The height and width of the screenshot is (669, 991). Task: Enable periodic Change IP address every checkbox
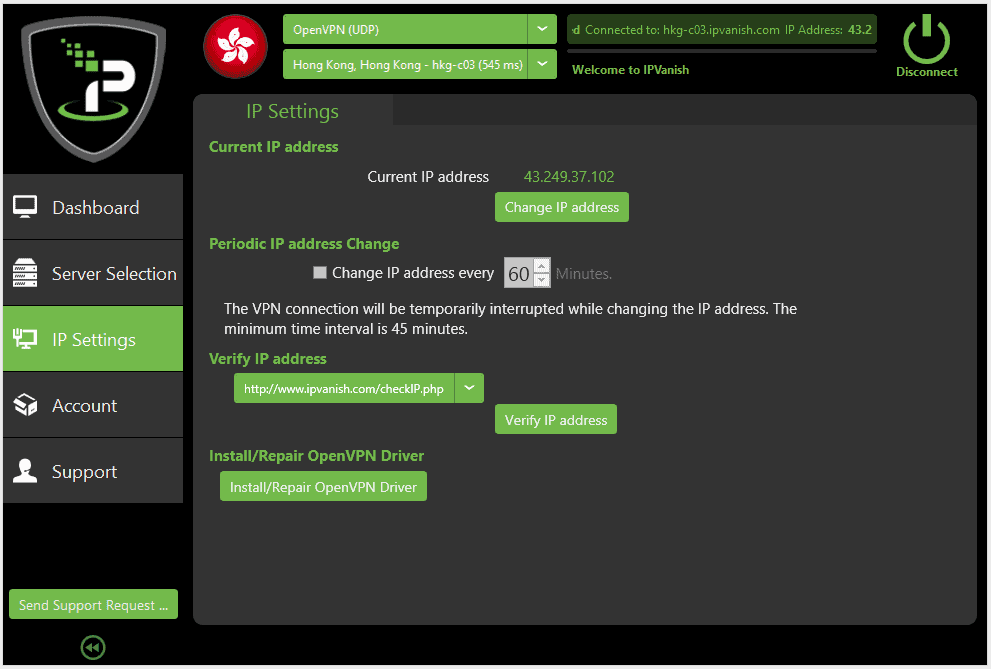320,273
